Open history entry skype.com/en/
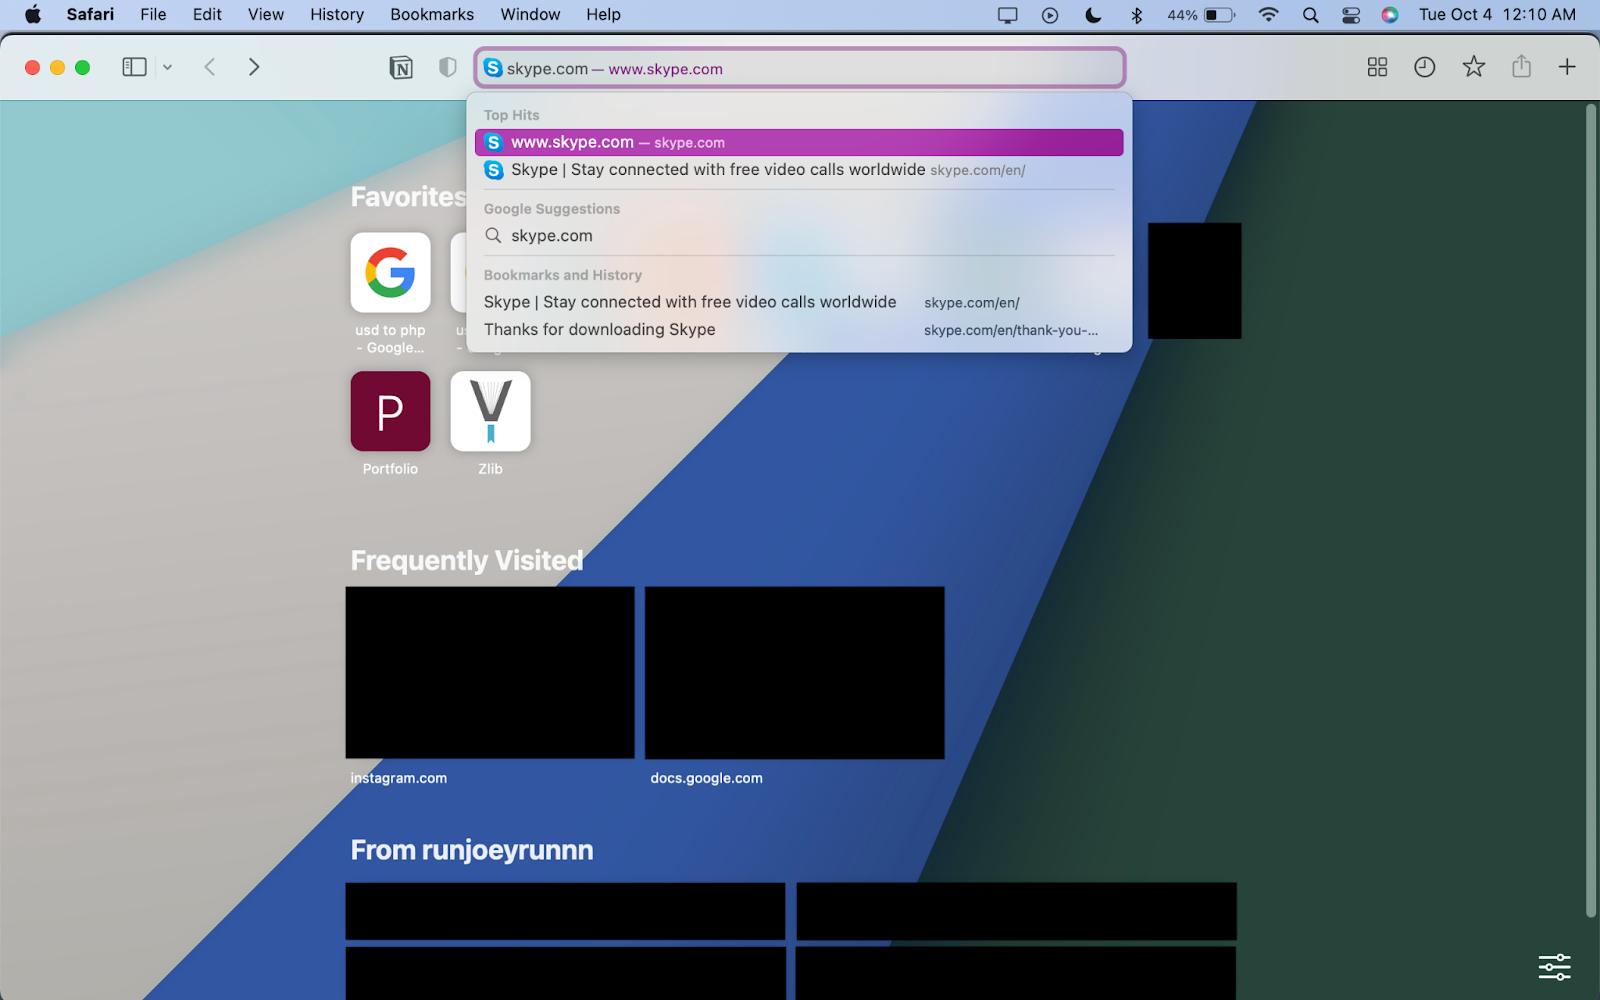1600x1000 pixels. pos(799,302)
